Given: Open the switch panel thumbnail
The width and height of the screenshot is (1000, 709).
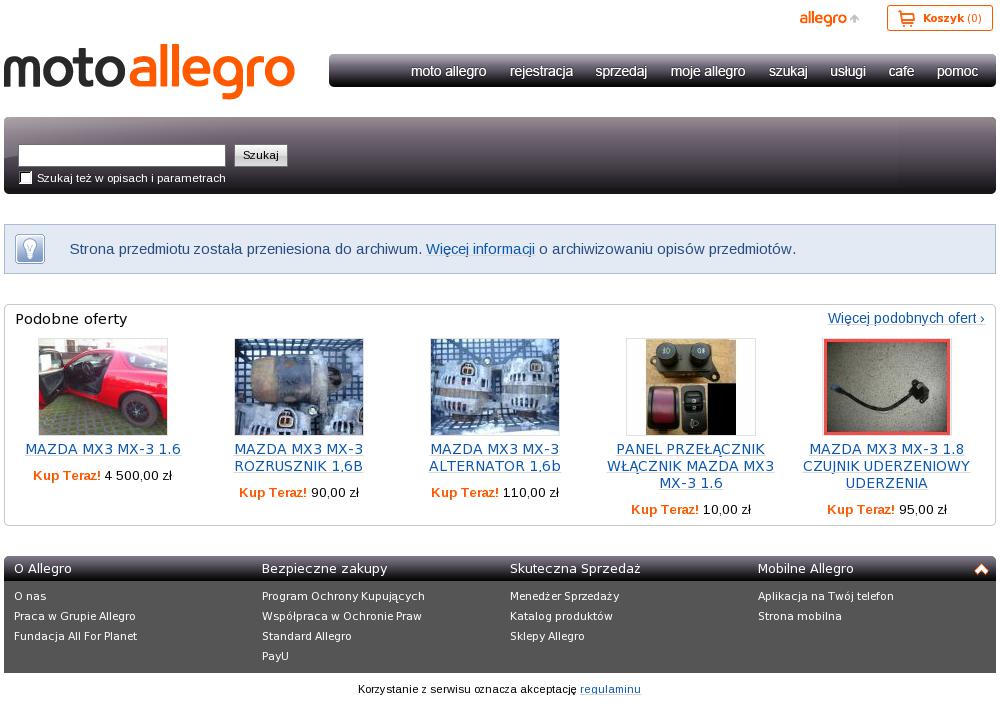Looking at the screenshot, I should coord(691,387).
